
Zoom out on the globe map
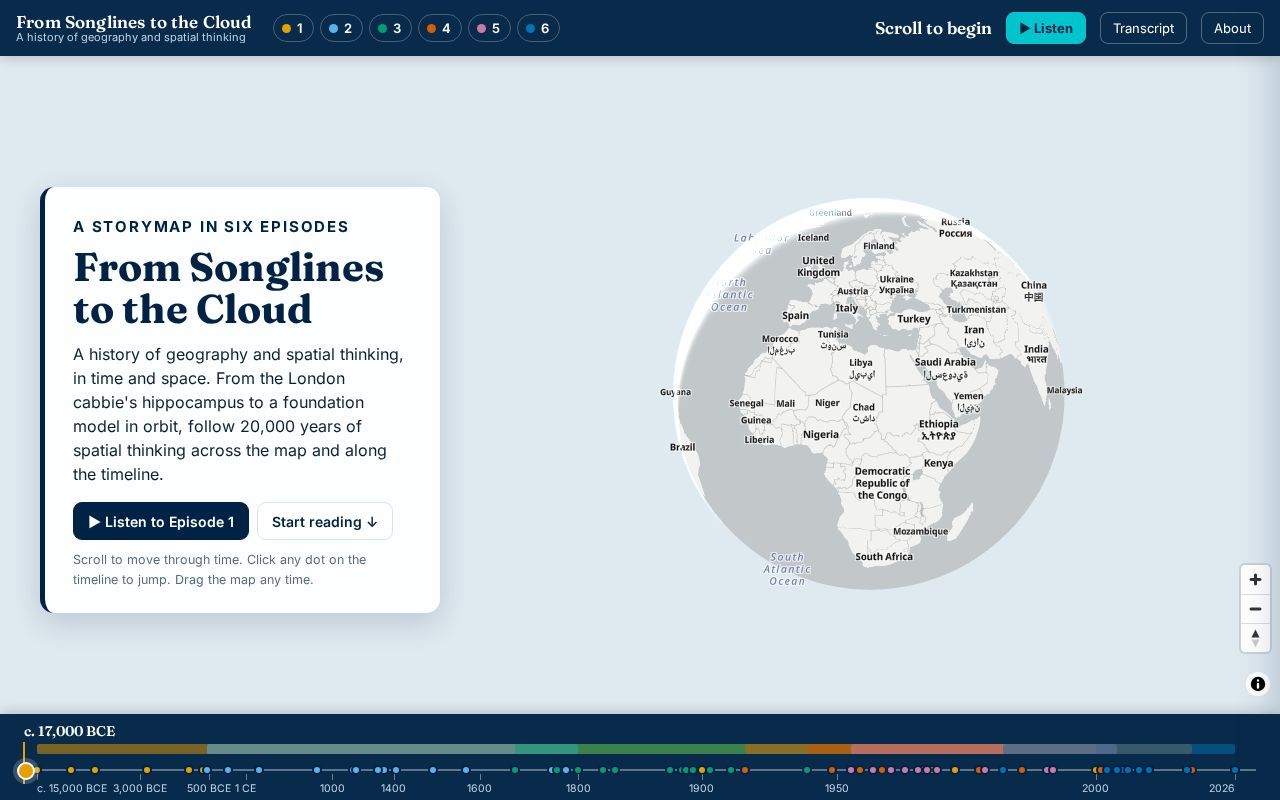tap(1255, 609)
